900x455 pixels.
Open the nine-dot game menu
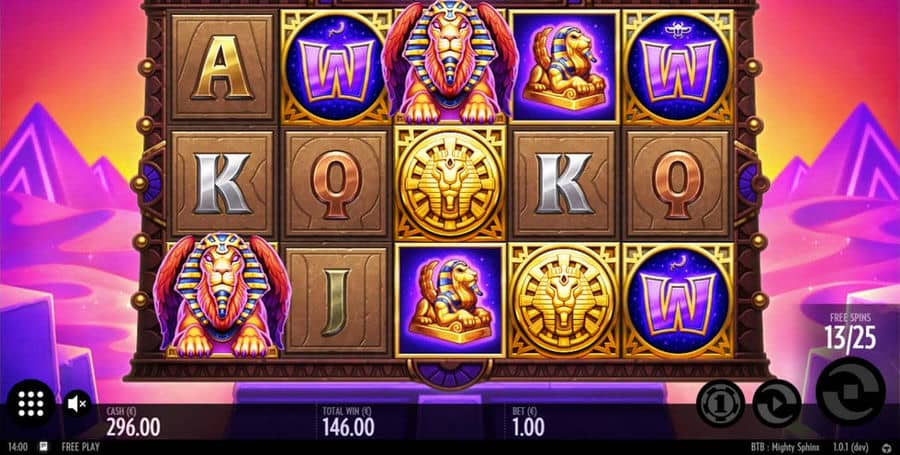[x=31, y=403]
